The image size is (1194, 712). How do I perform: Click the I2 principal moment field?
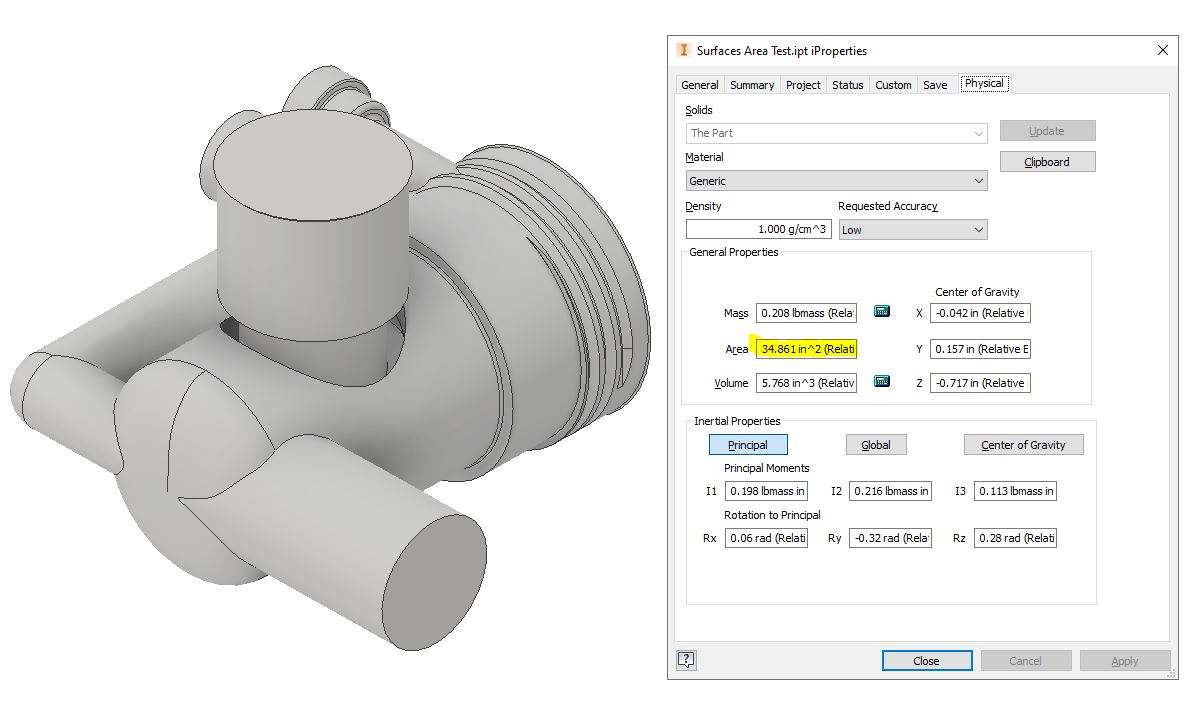890,491
